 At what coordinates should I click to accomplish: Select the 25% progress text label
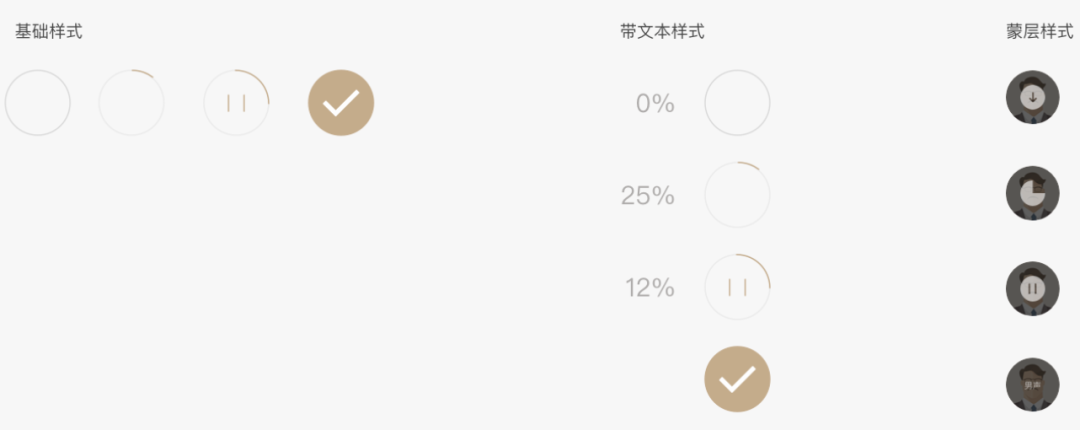tap(648, 196)
